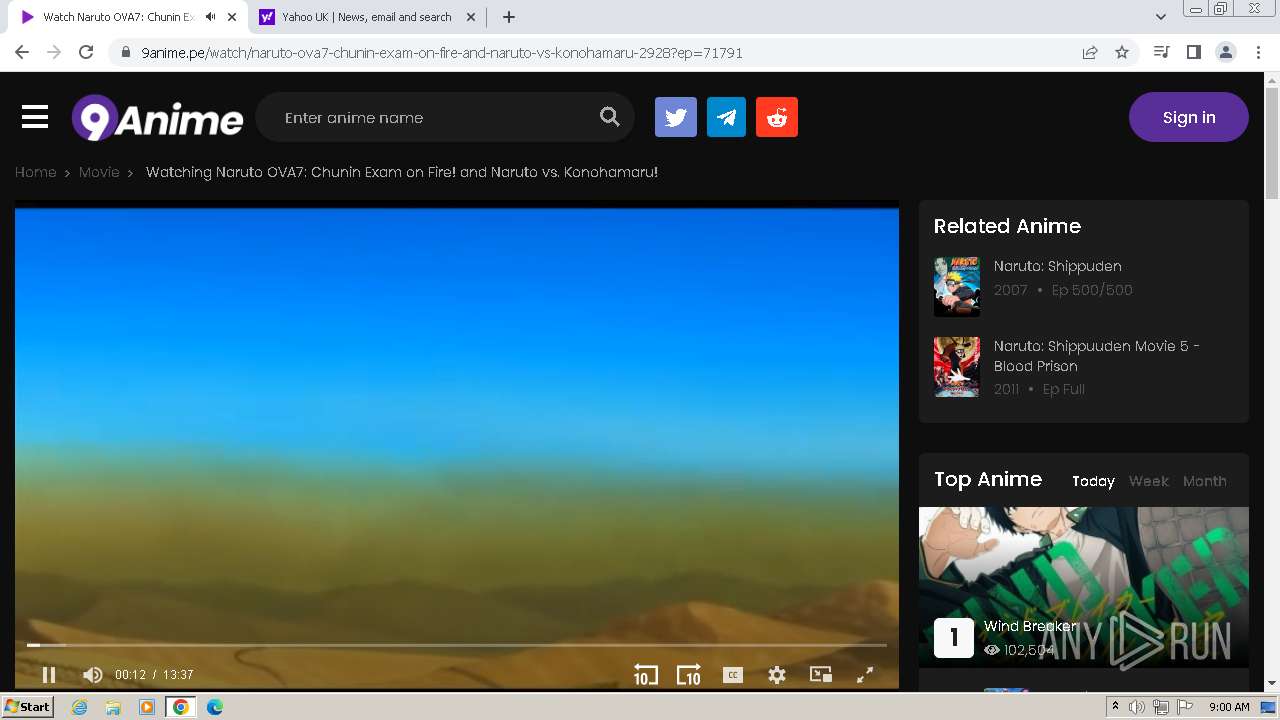Open Naruto Shippuuden Movie 5 Blood Prison
This screenshot has width=1280, height=720.
(1097, 356)
